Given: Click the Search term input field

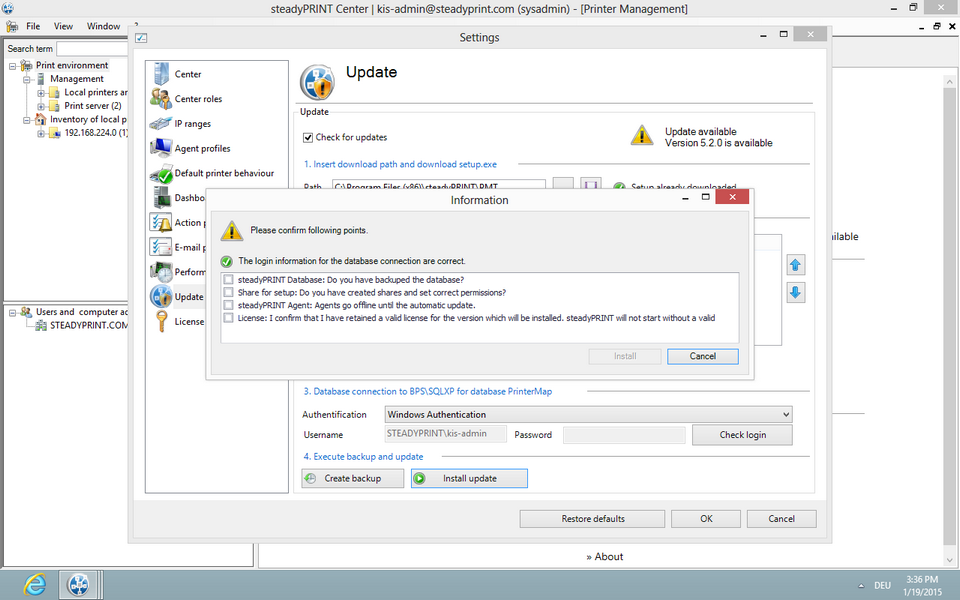Looking at the screenshot, I should 92,48.
